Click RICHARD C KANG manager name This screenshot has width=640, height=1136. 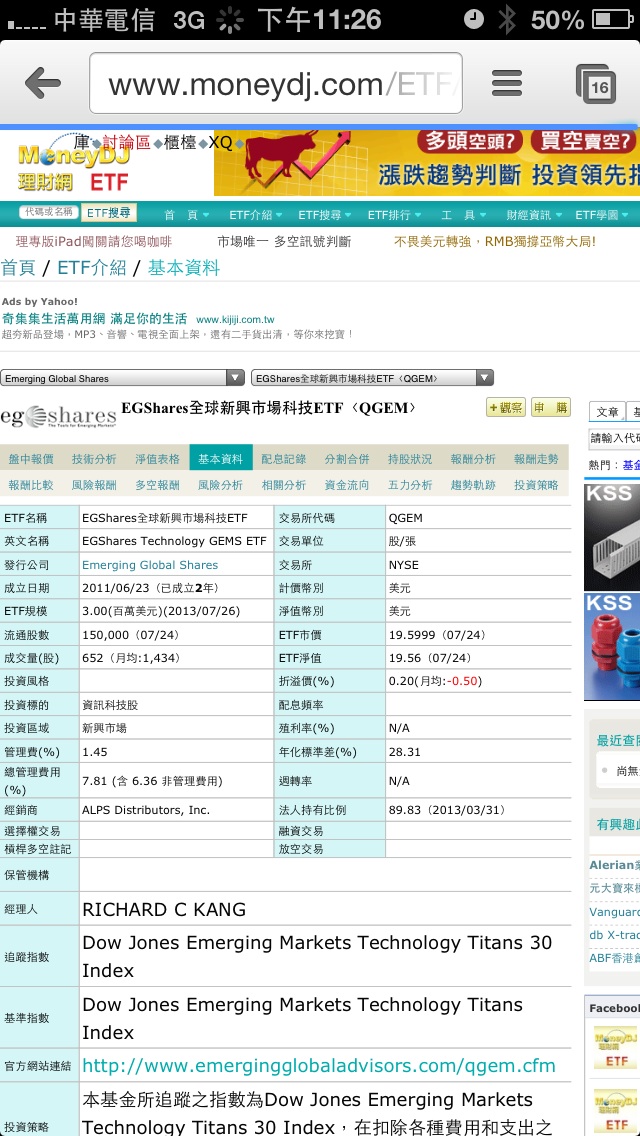tap(165, 909)
